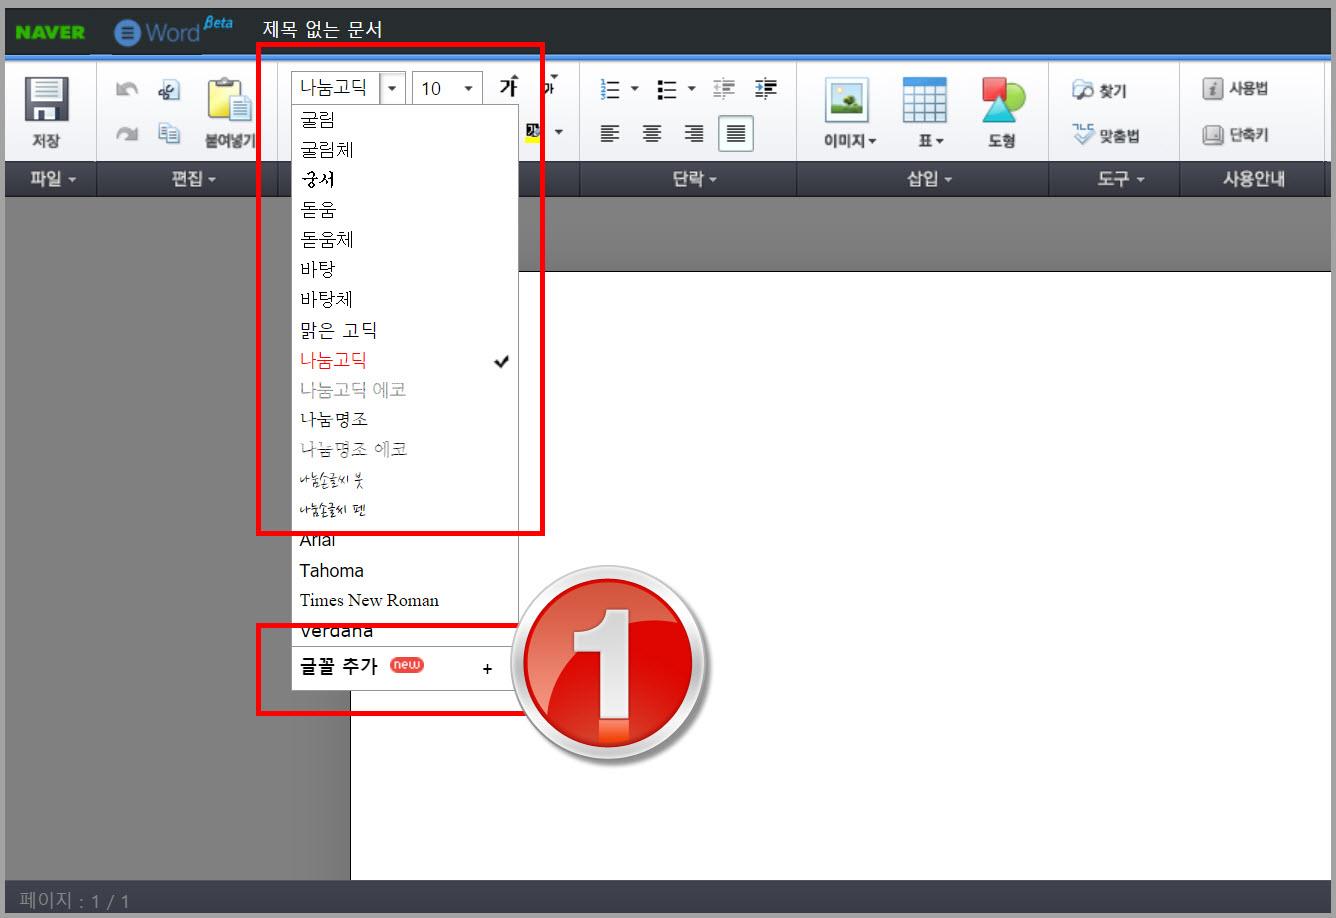Click the 사용안내 group label

pos(1254,179)
